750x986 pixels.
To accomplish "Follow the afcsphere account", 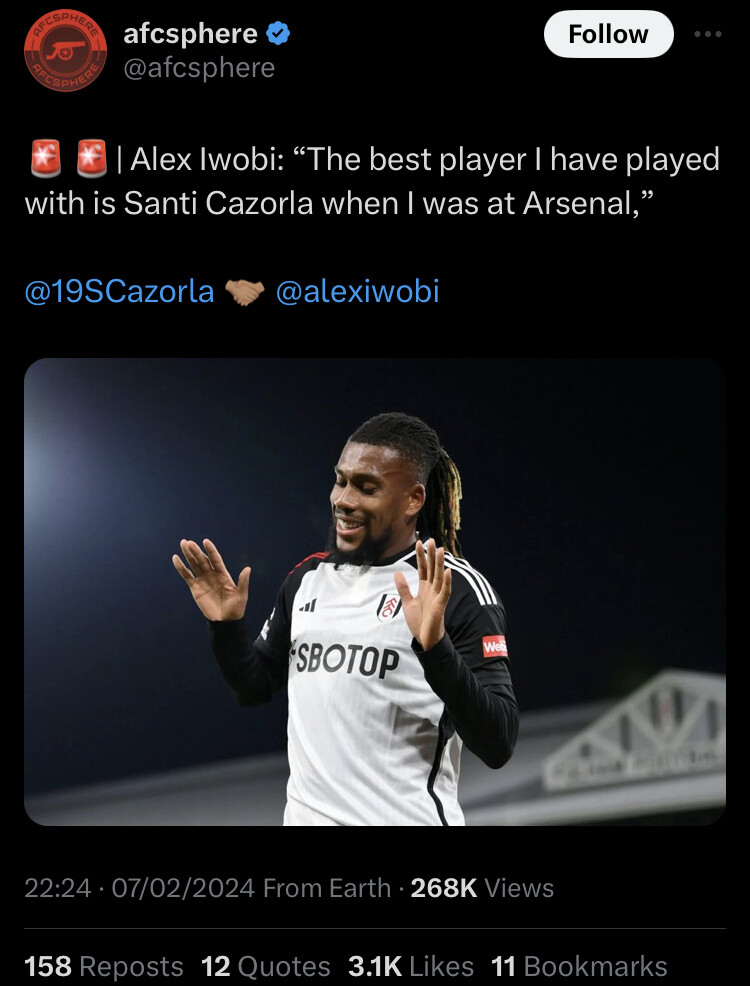I will 608,34.
